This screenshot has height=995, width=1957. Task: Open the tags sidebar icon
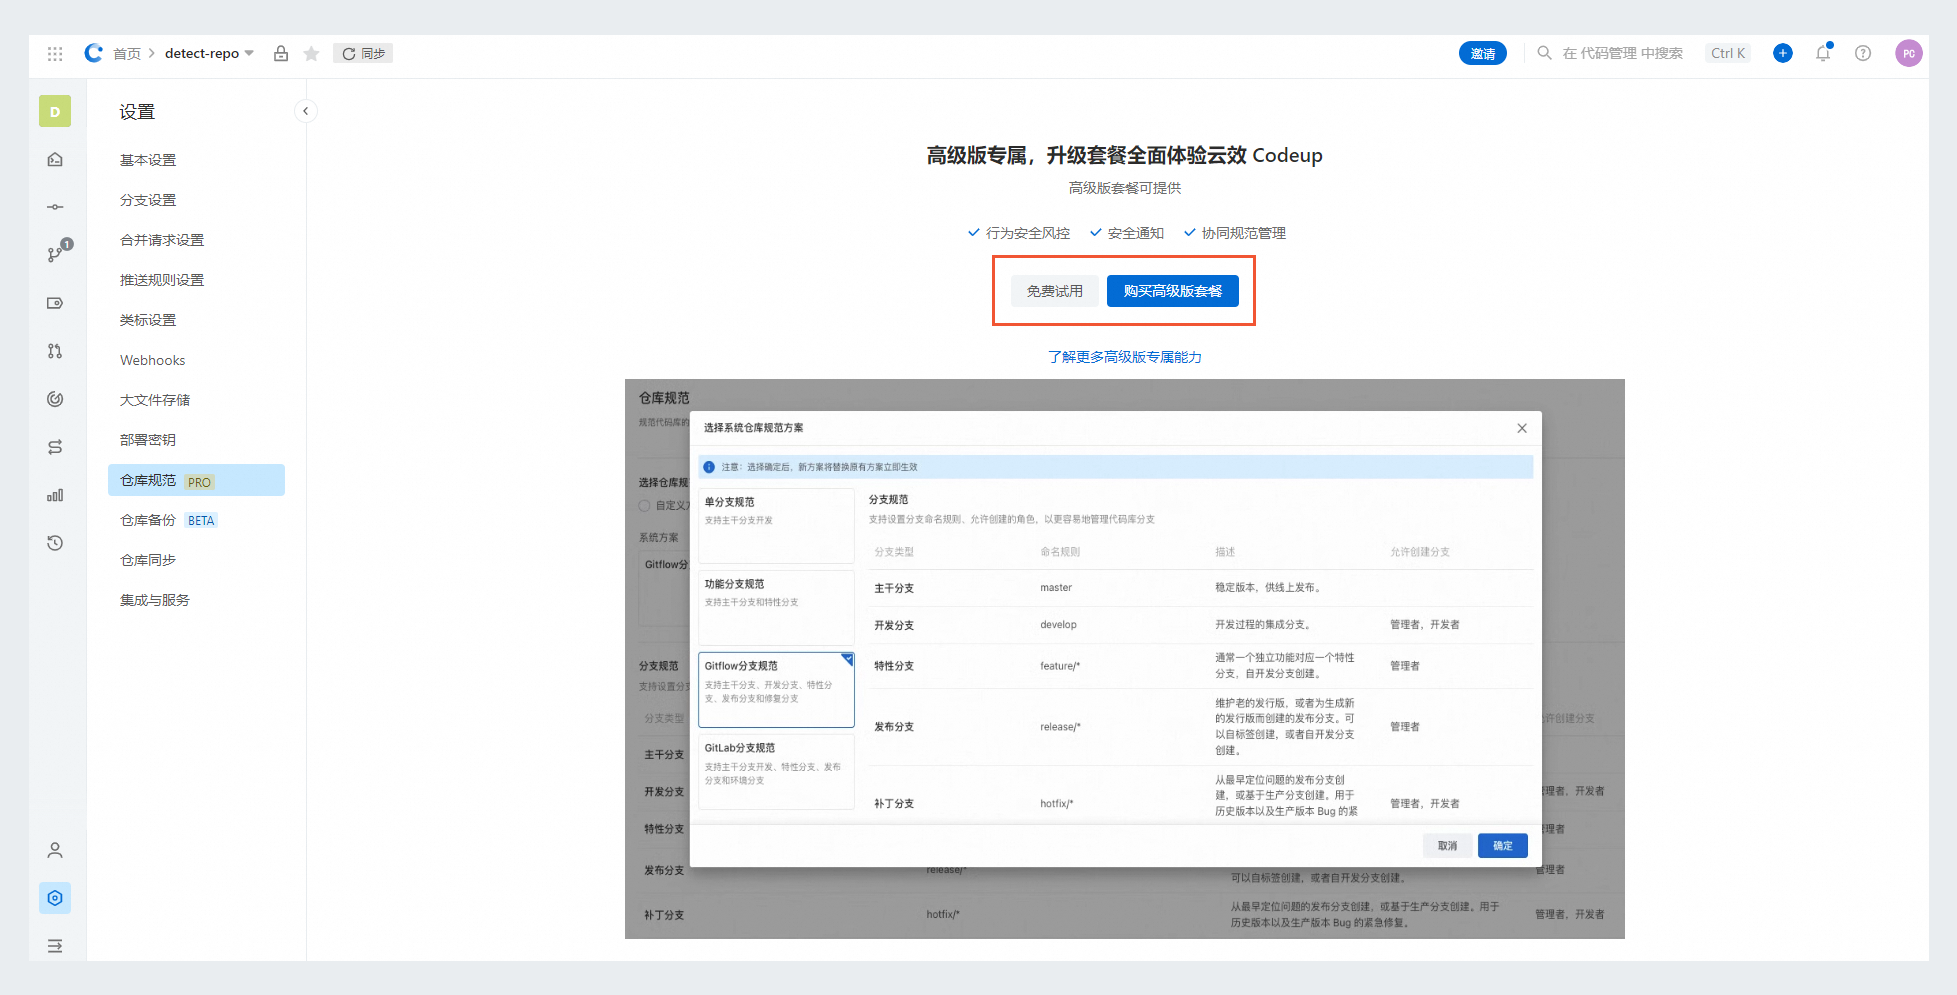pos(55,303)
